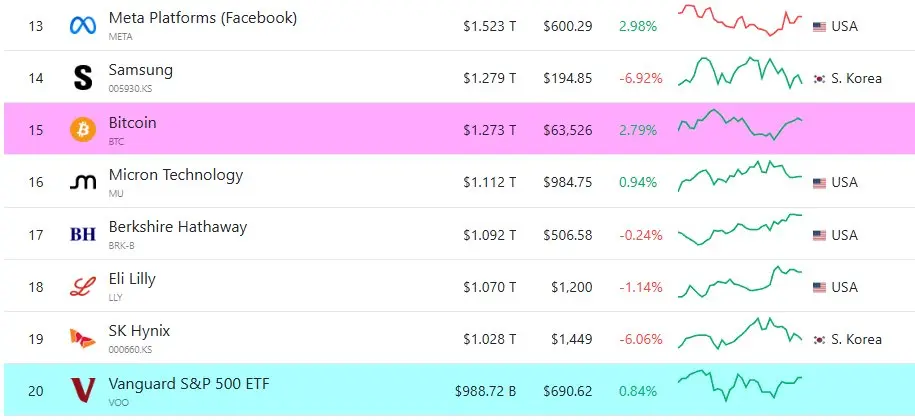This screenshot has height=420, width=915.
Task: Click the S. Korea flag in Samsung row
Action: point(819,78)
